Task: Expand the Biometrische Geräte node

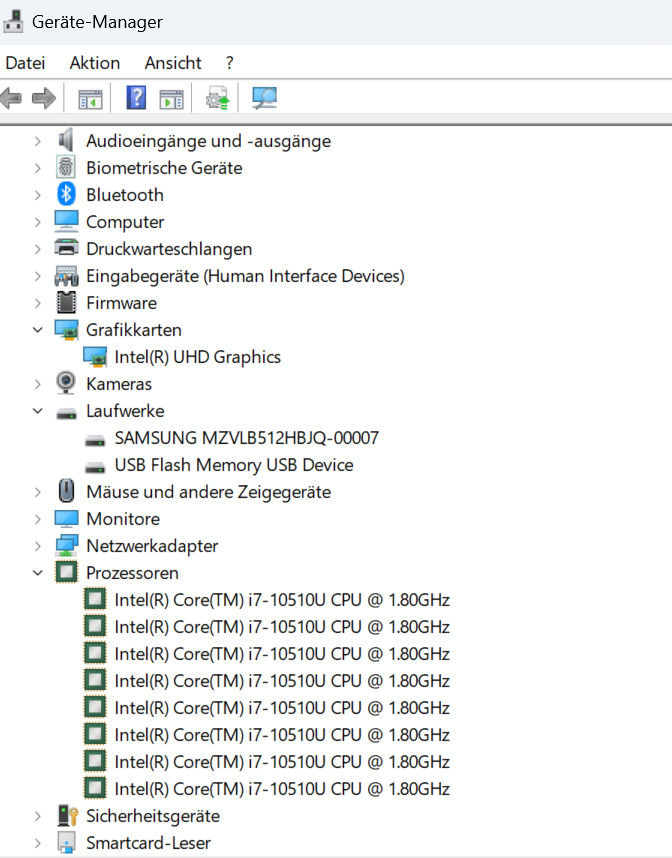Action: point(37,168)
